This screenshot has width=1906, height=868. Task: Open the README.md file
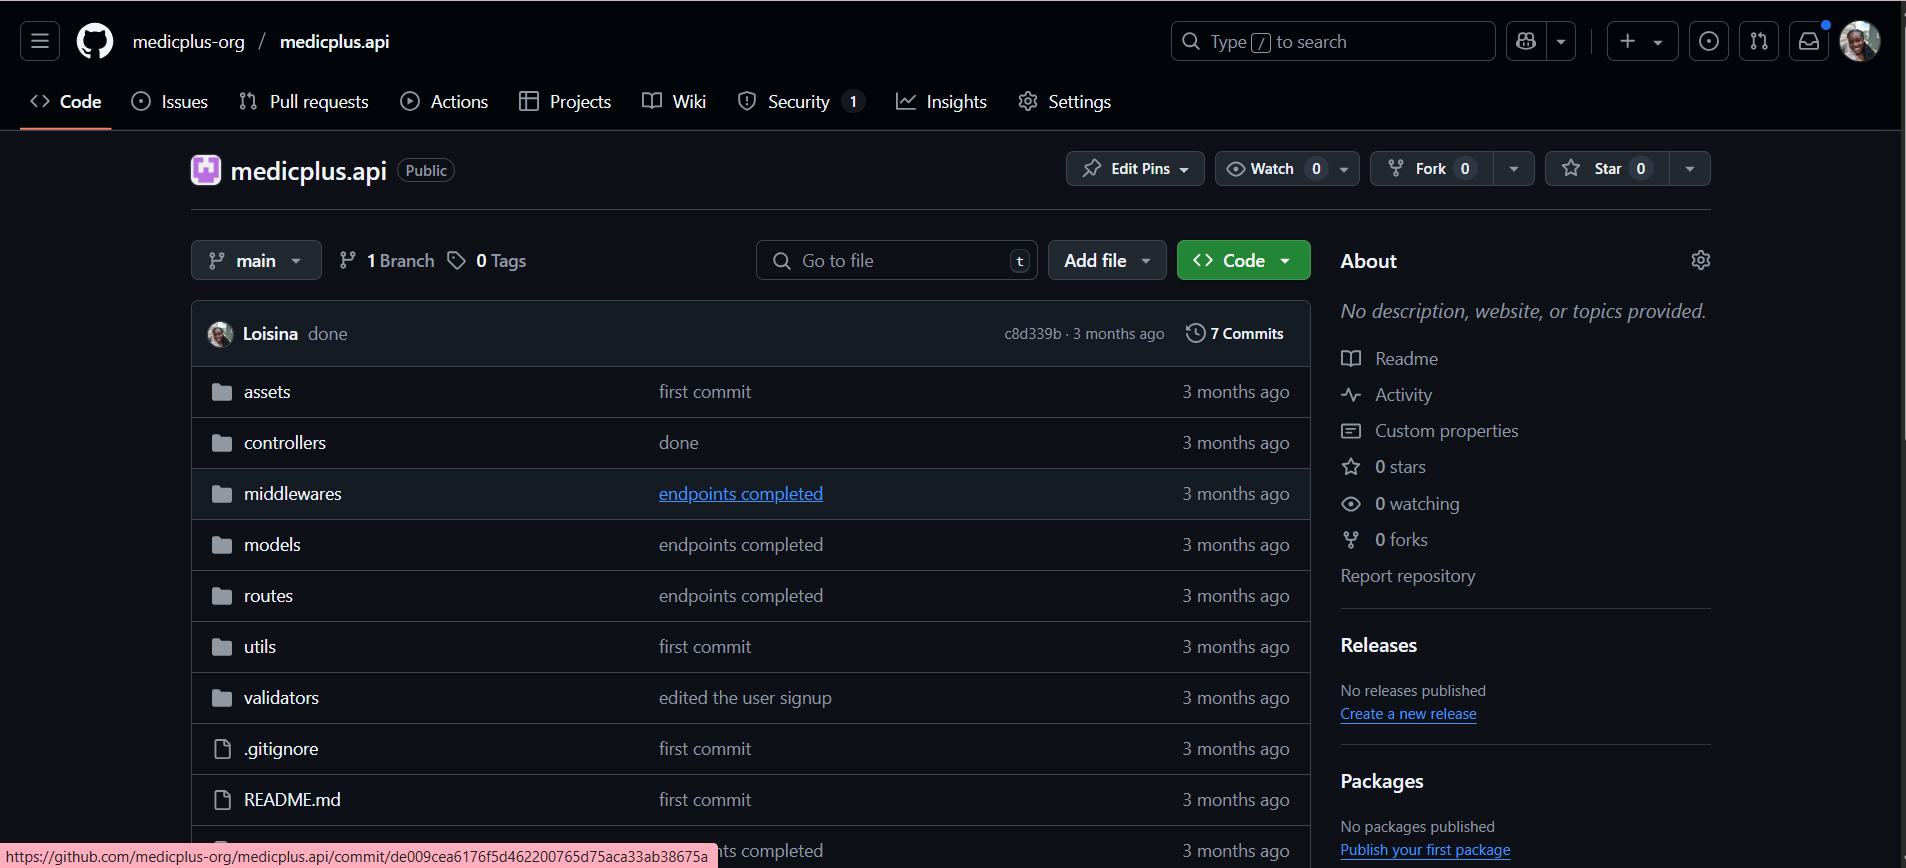292,800
